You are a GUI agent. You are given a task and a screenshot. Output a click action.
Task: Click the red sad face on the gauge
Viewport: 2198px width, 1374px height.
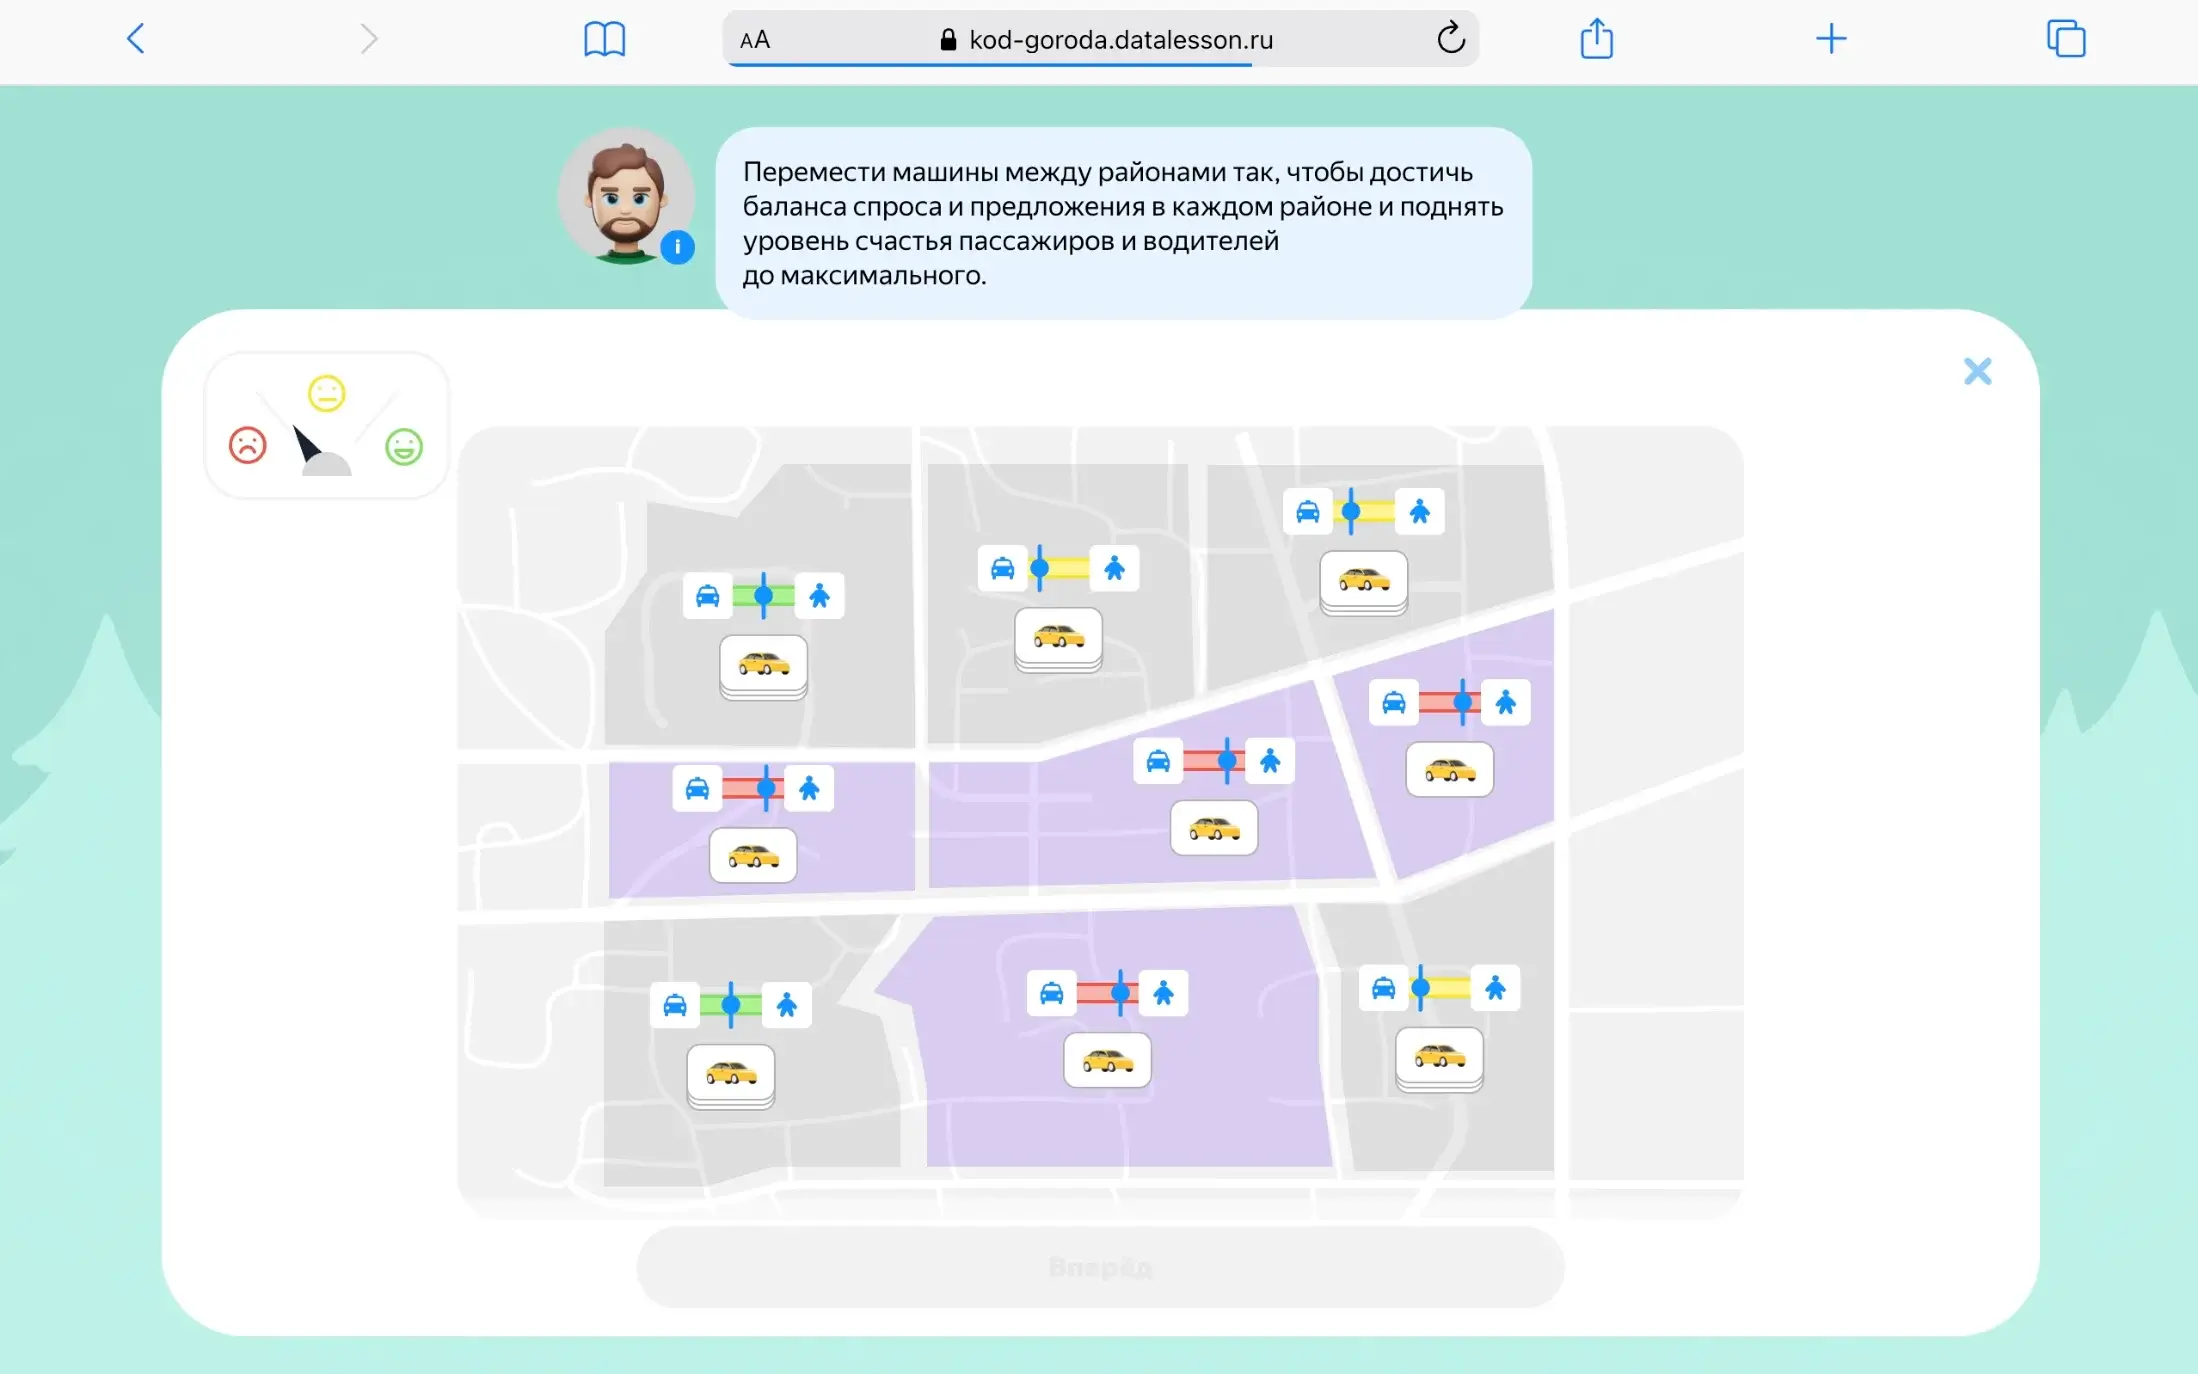(248, 445)
